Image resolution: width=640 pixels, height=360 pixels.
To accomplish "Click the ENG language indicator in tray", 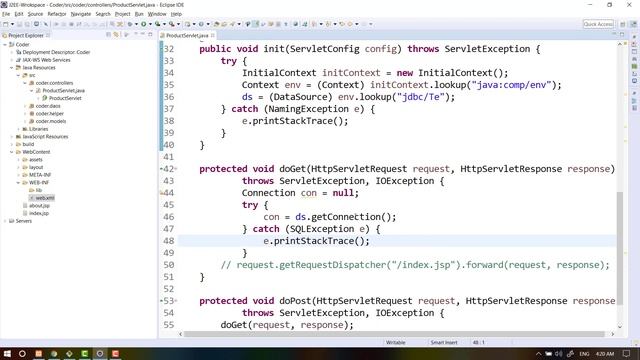I will pyautogui.click(x=584, y=353).
